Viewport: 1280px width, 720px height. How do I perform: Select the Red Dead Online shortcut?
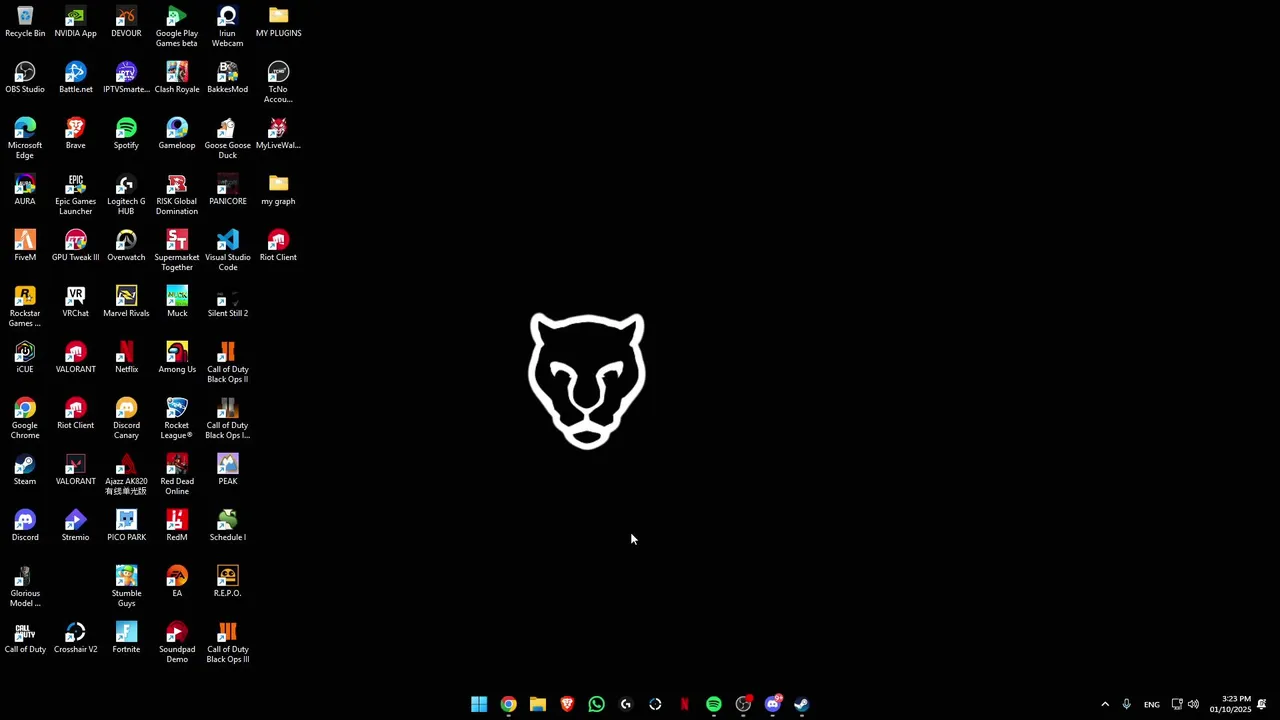tap(177, 475)
